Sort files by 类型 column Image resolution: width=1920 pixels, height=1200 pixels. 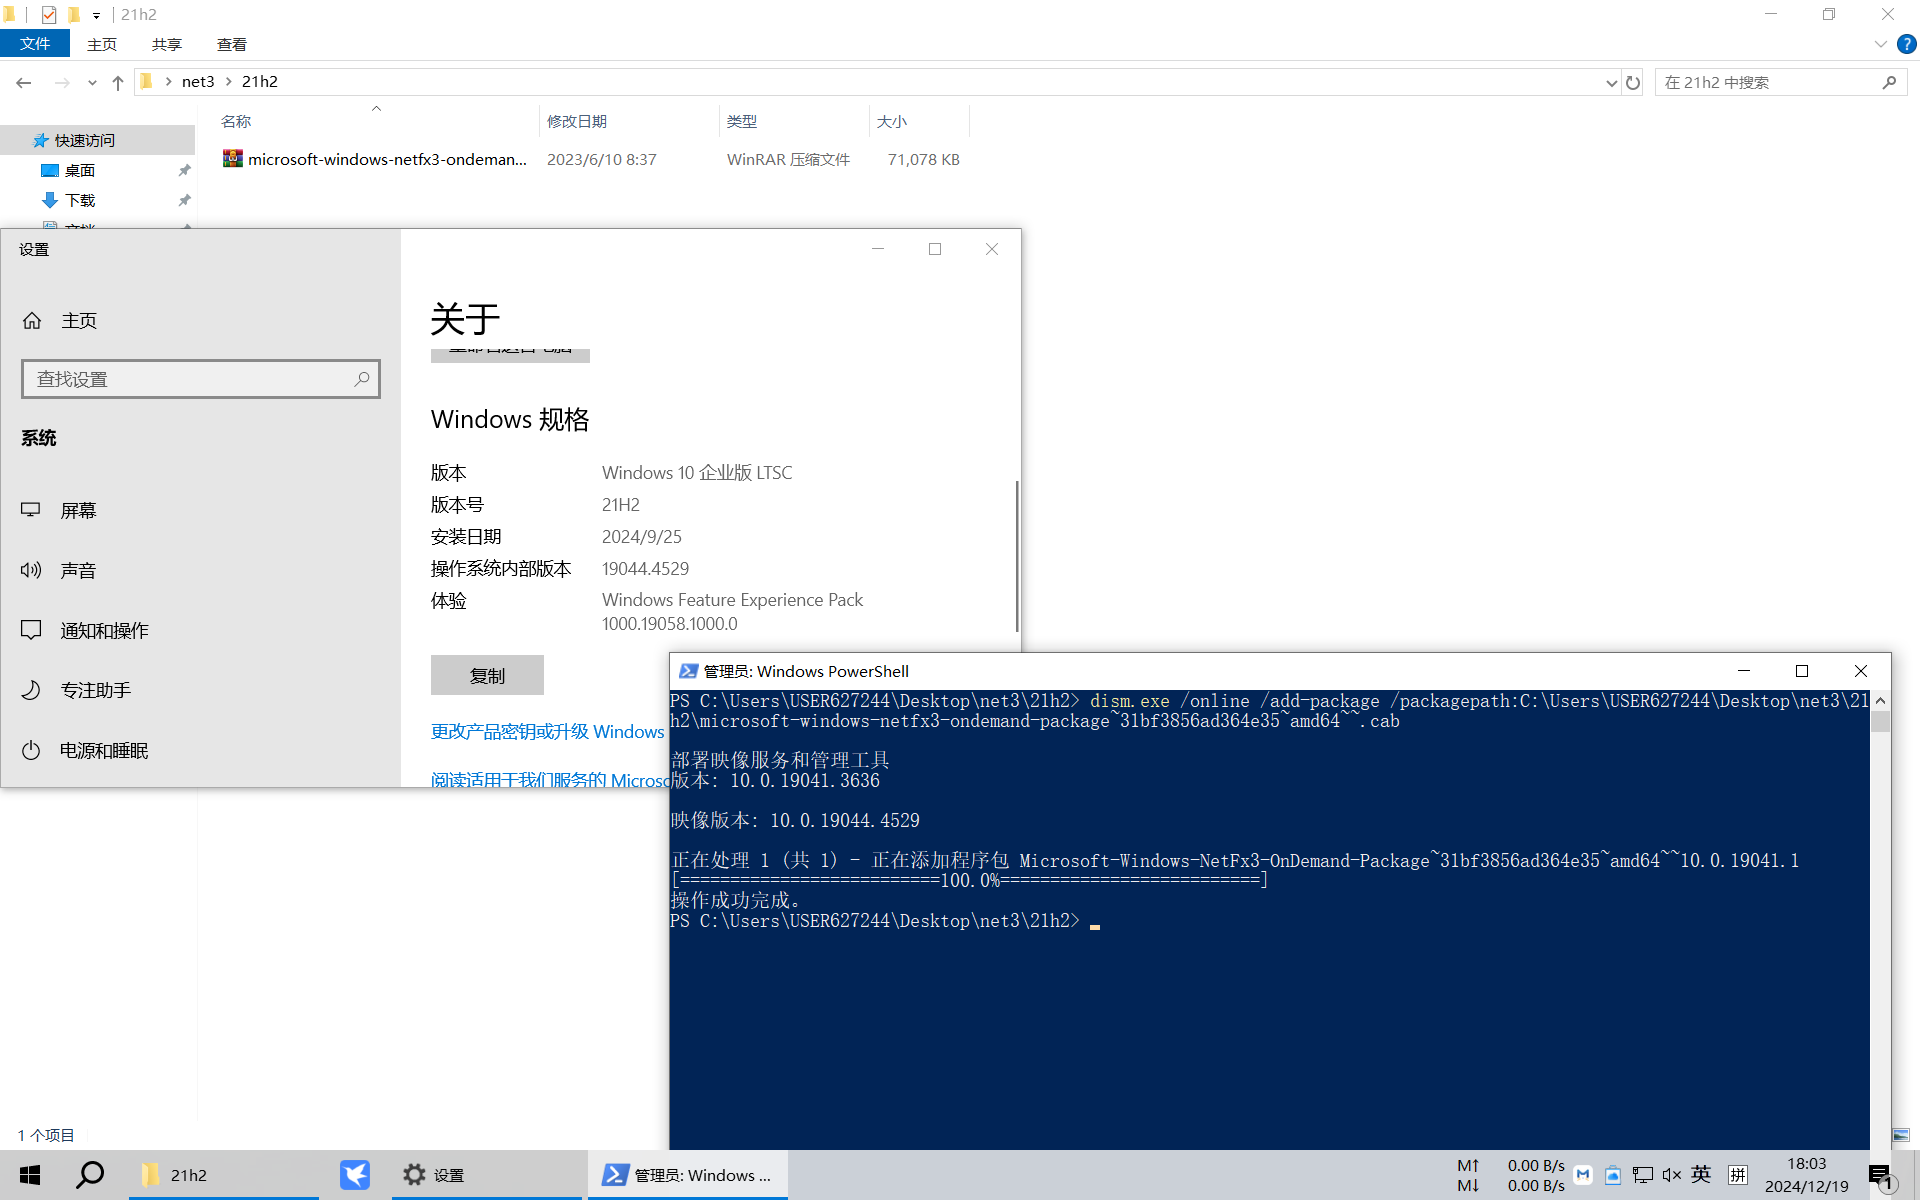pos(794,121)
